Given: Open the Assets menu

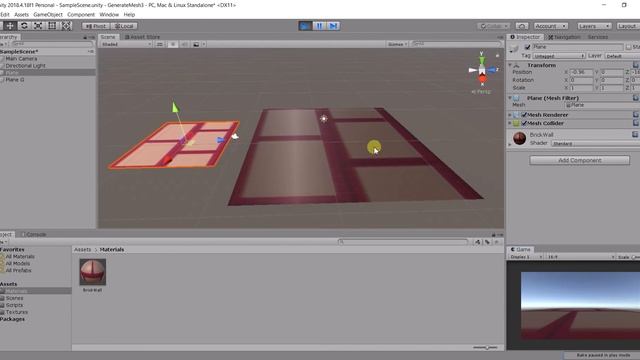Looking at the screenshot, I should (21, 14).
